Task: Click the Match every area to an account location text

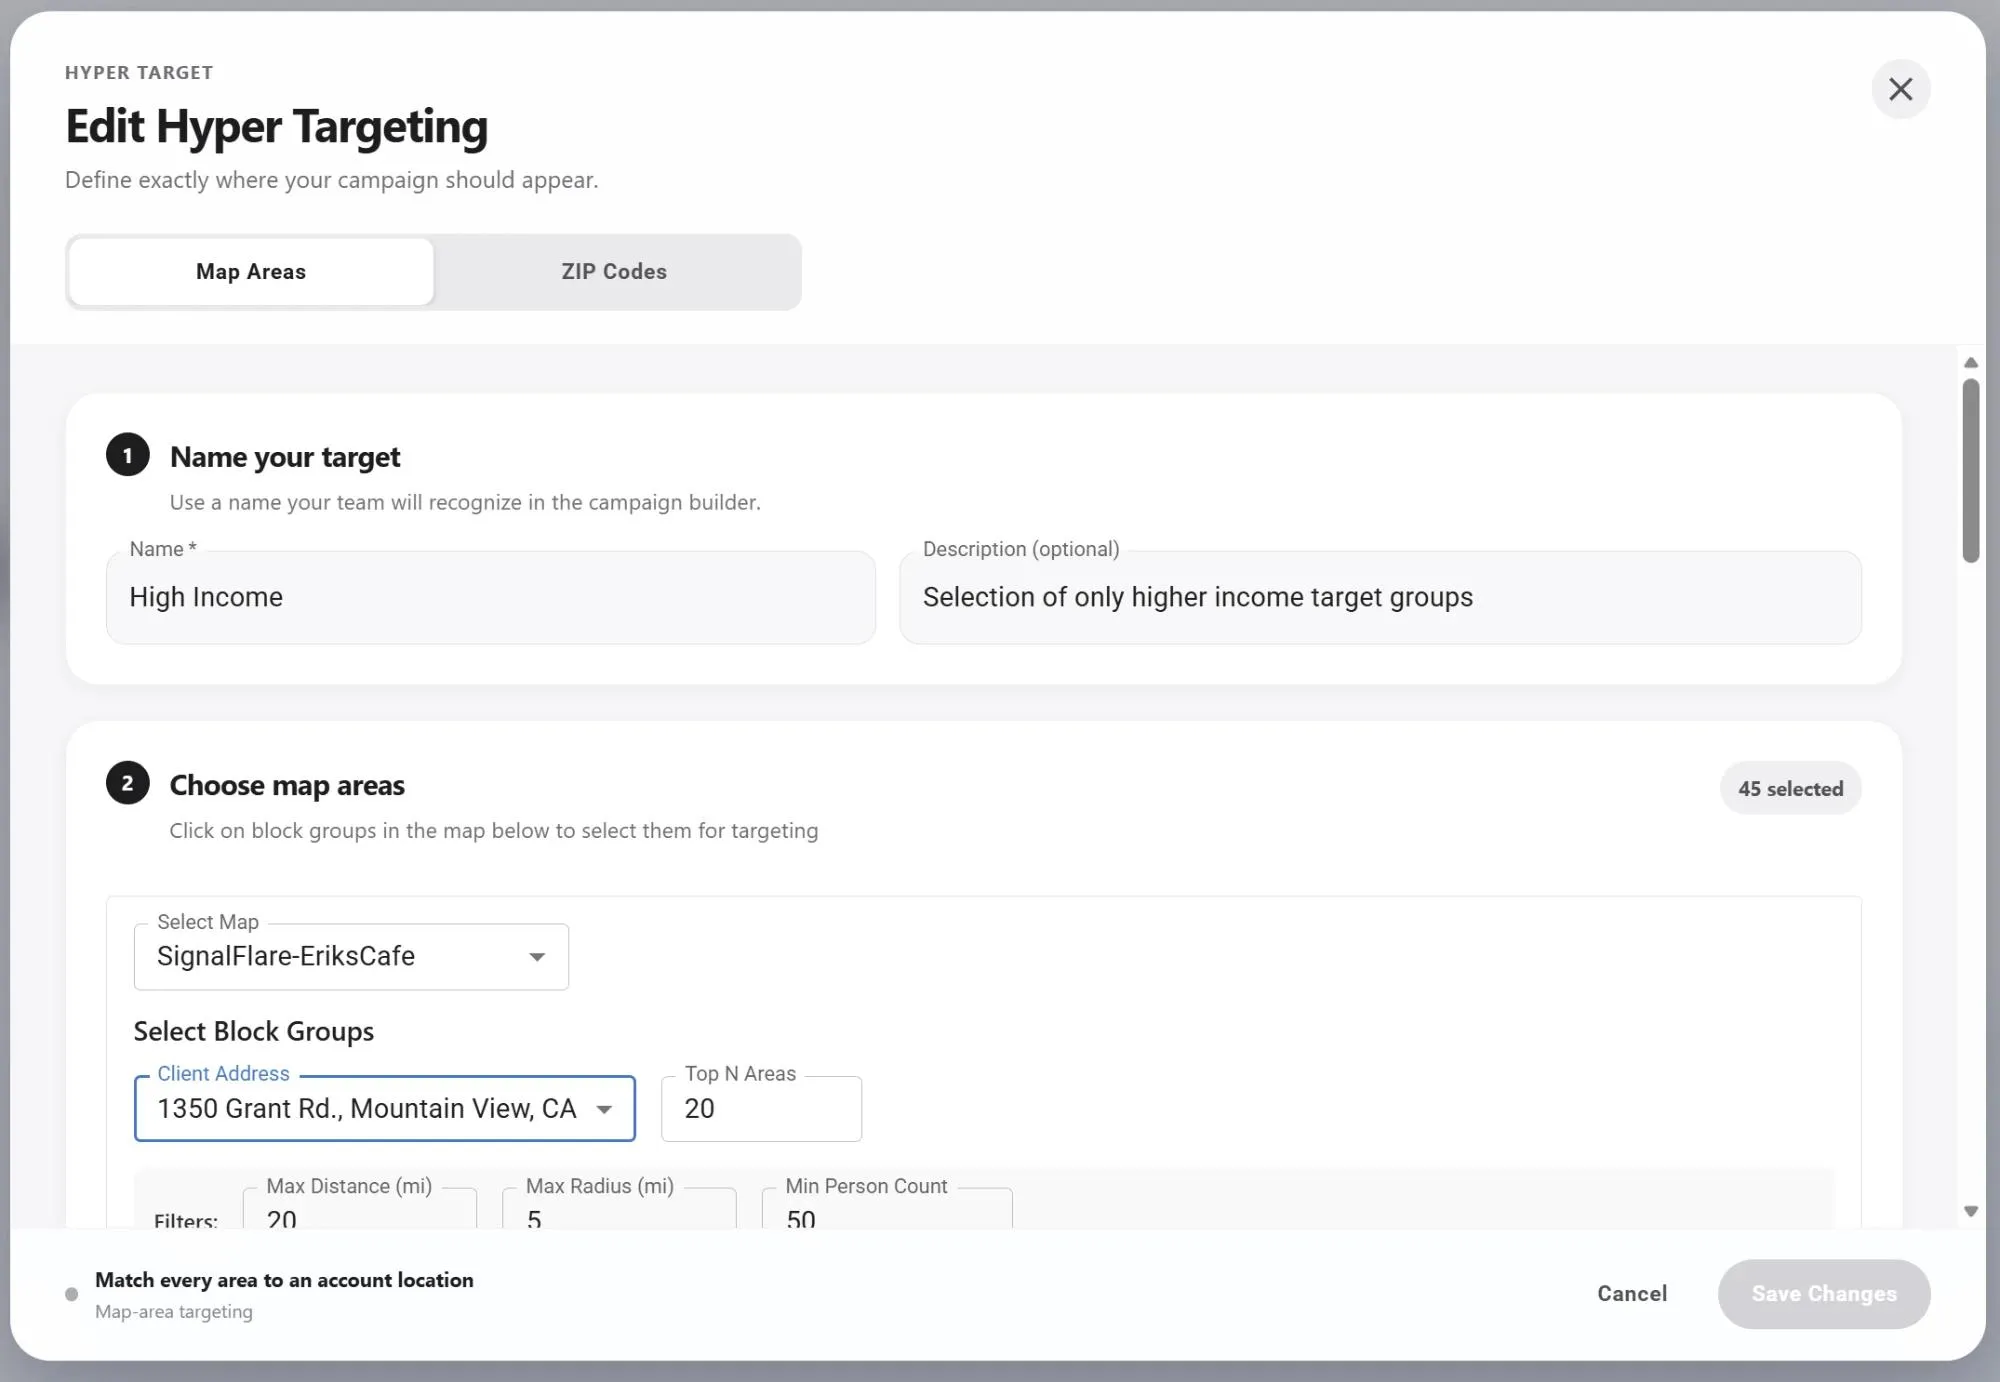Action: [x=284, y=1281]
